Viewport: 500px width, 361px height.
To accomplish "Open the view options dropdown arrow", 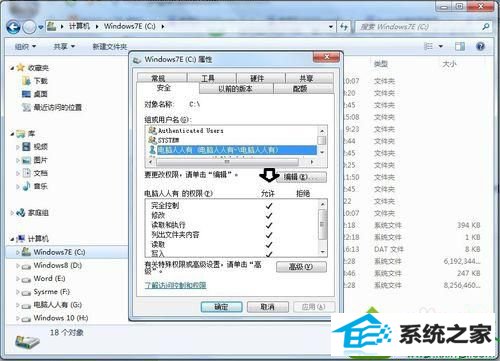I will coord(441,46).
